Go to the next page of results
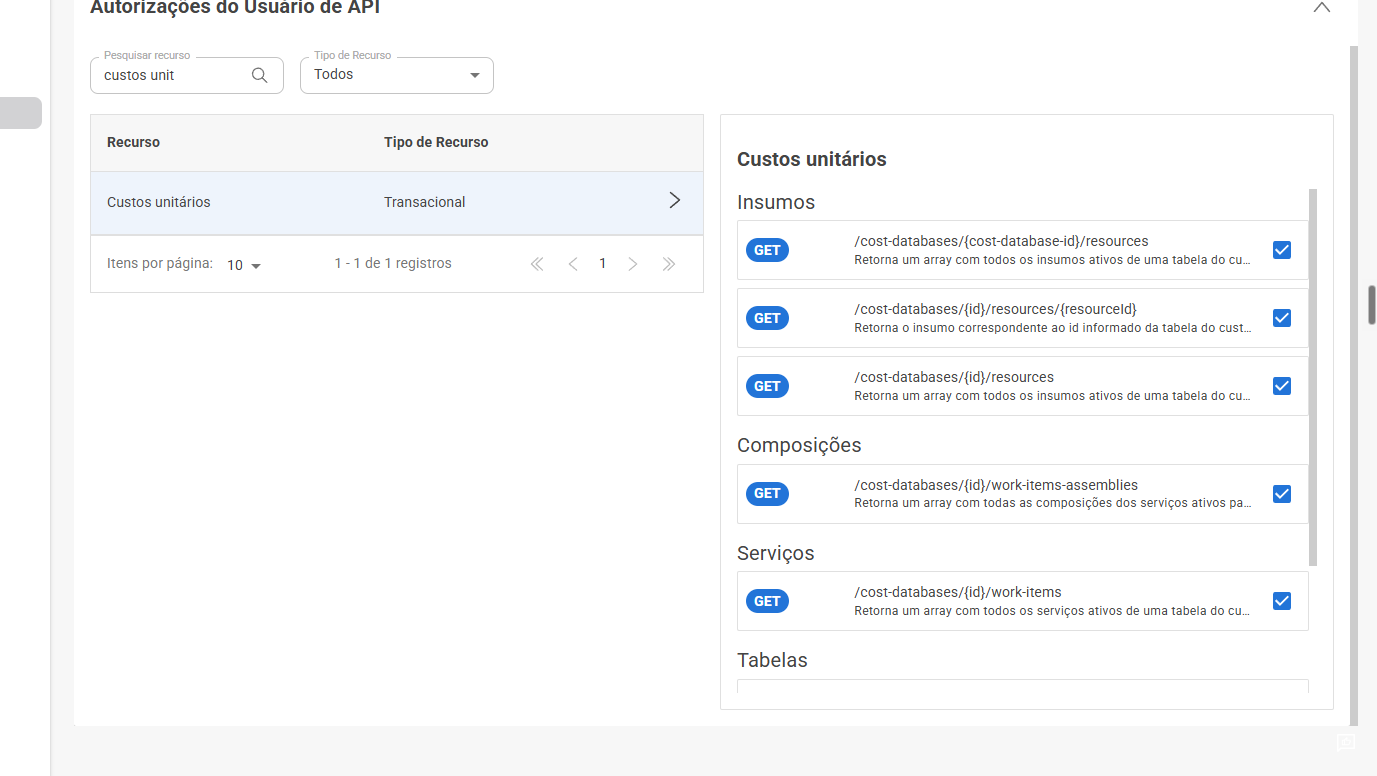This screenshot has width=1377, height=776. [x=632, y=264]
